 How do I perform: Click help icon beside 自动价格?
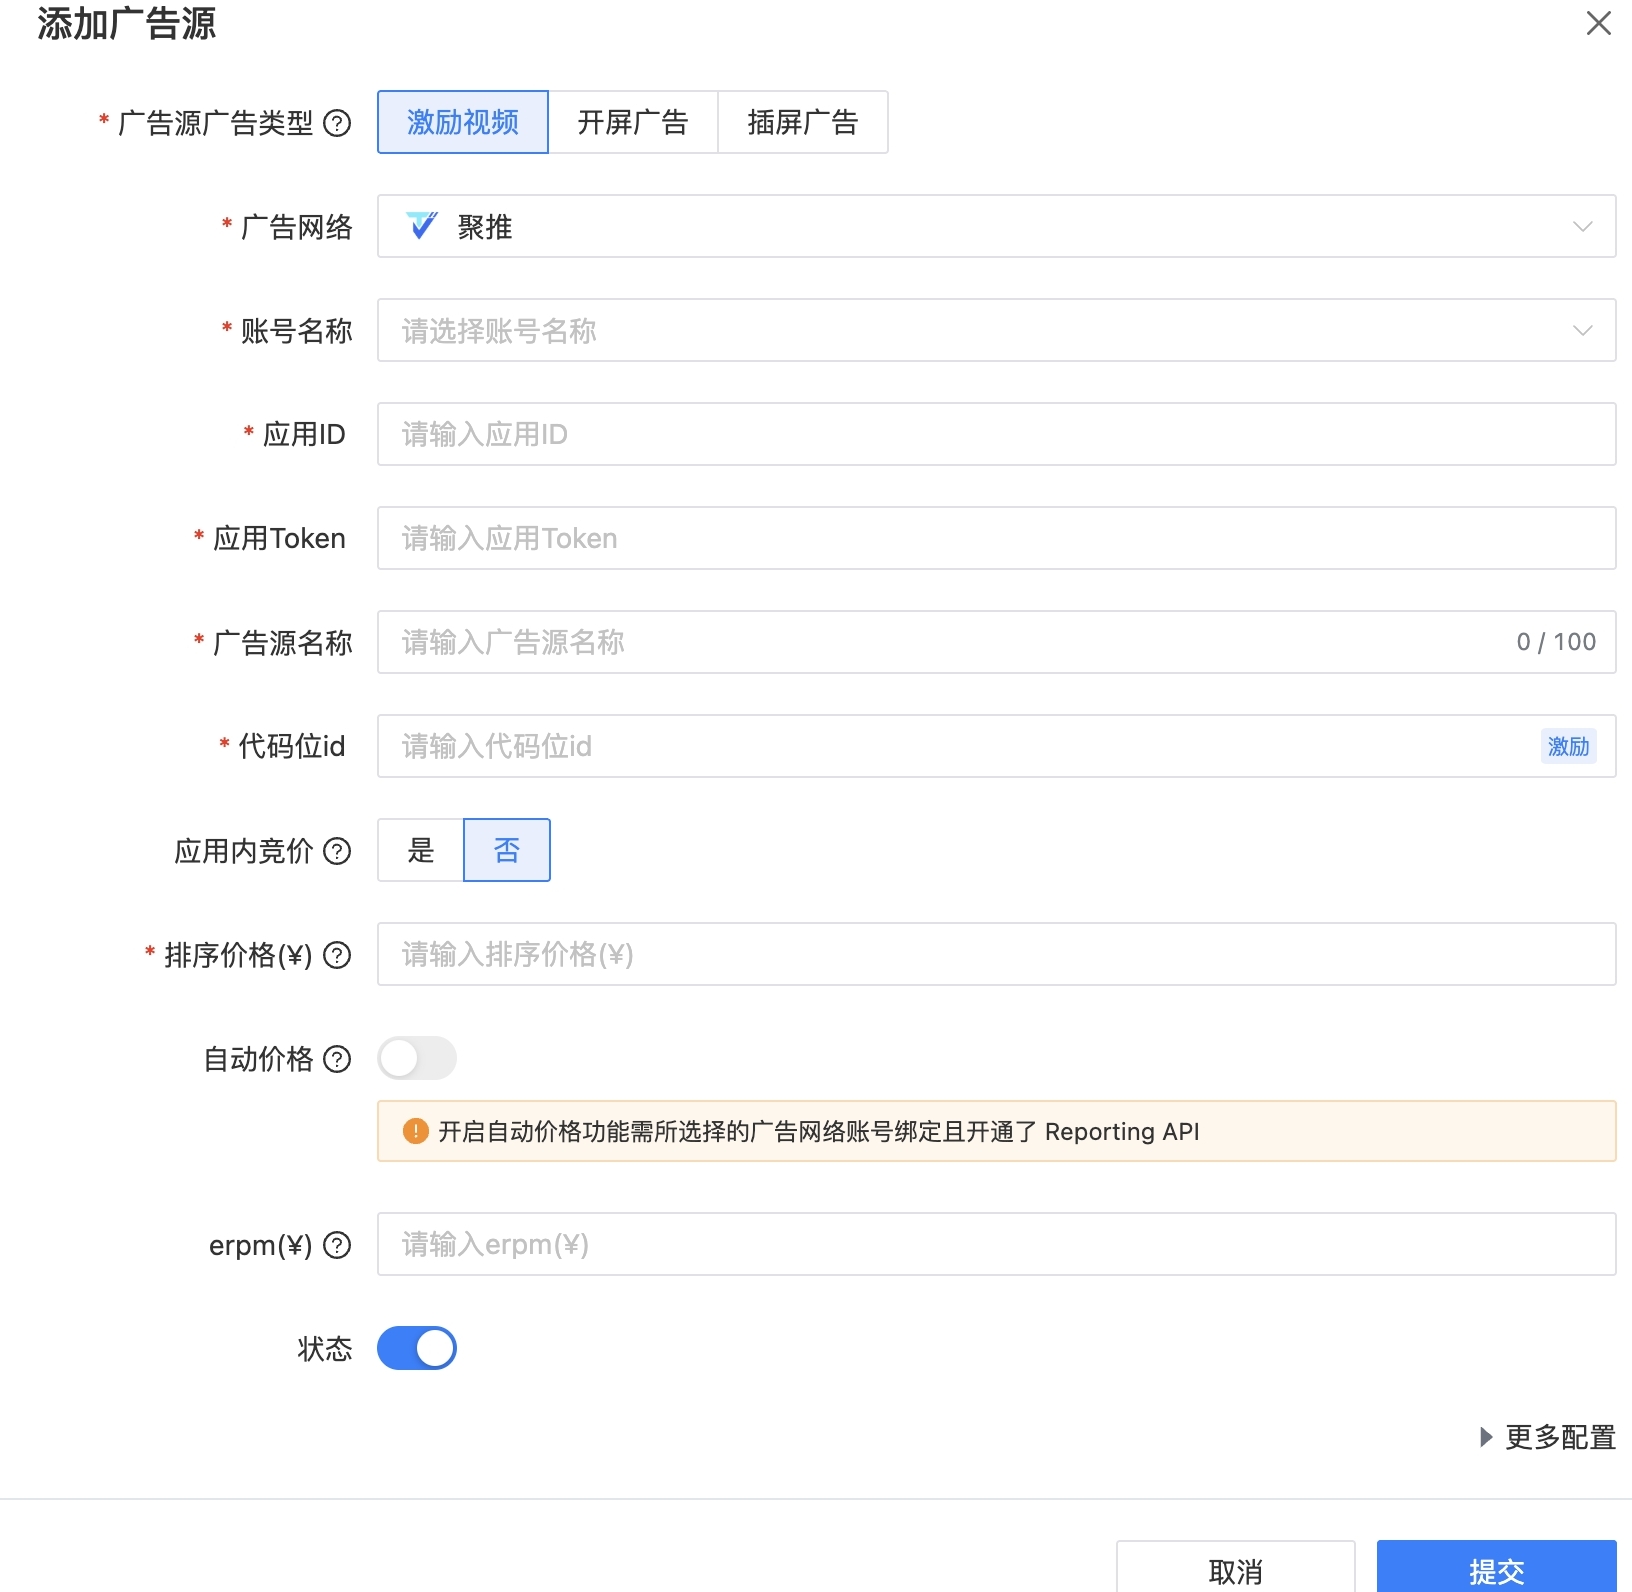click(338, 1059)
